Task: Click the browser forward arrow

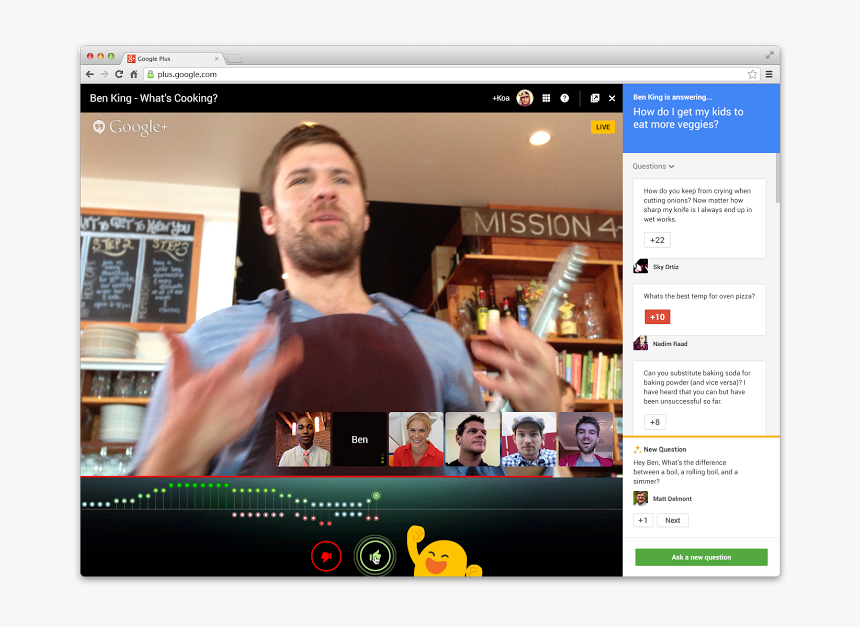Action: click(104, 74)
